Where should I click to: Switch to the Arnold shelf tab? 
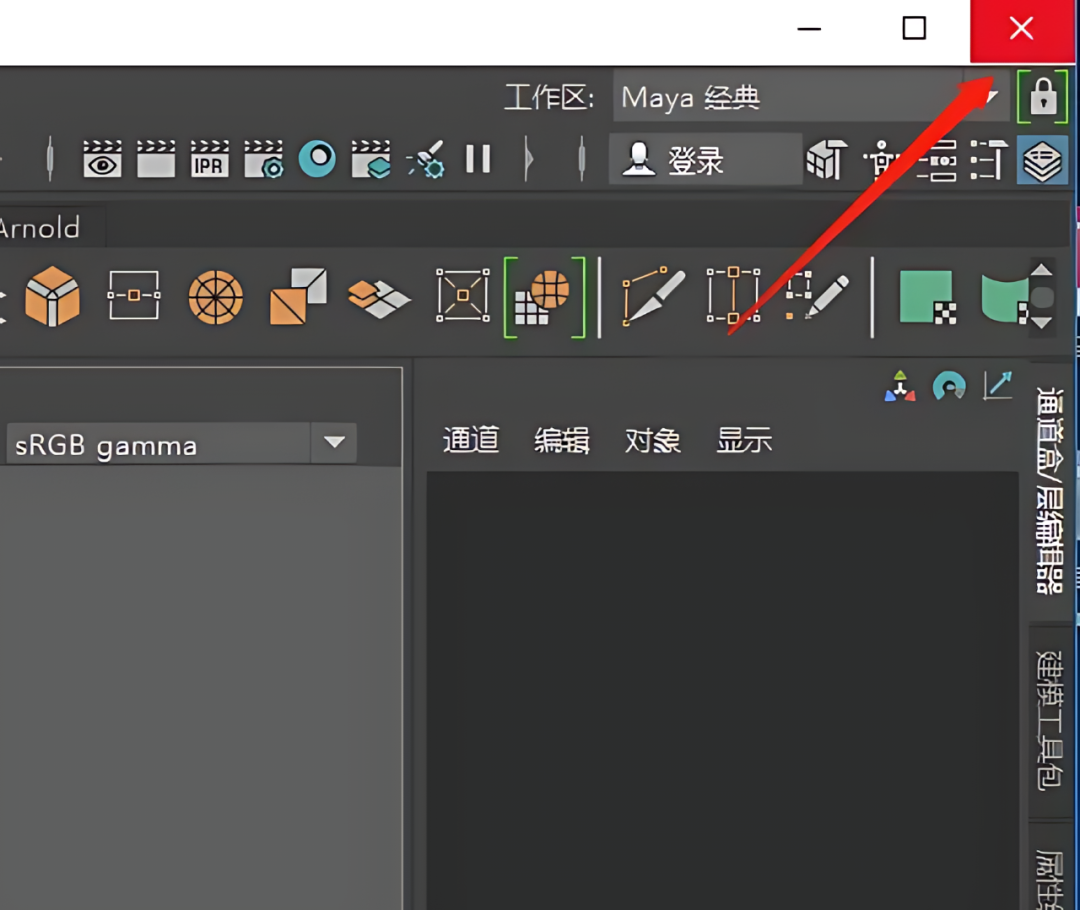click(x=38, y=228)
